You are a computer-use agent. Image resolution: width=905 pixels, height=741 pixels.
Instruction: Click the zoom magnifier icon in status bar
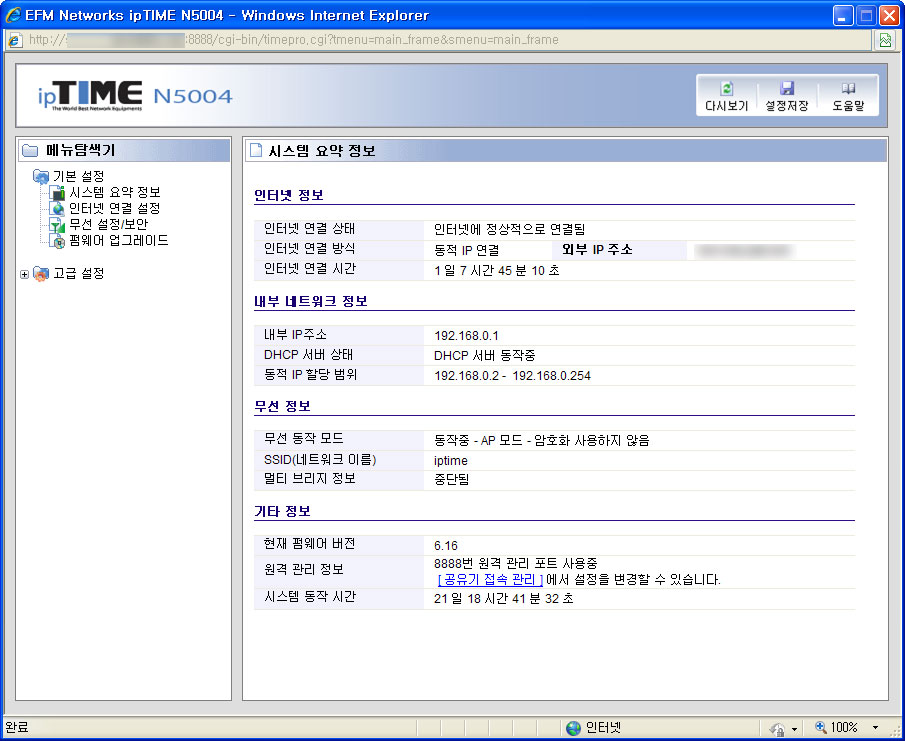tap(820, 727)
